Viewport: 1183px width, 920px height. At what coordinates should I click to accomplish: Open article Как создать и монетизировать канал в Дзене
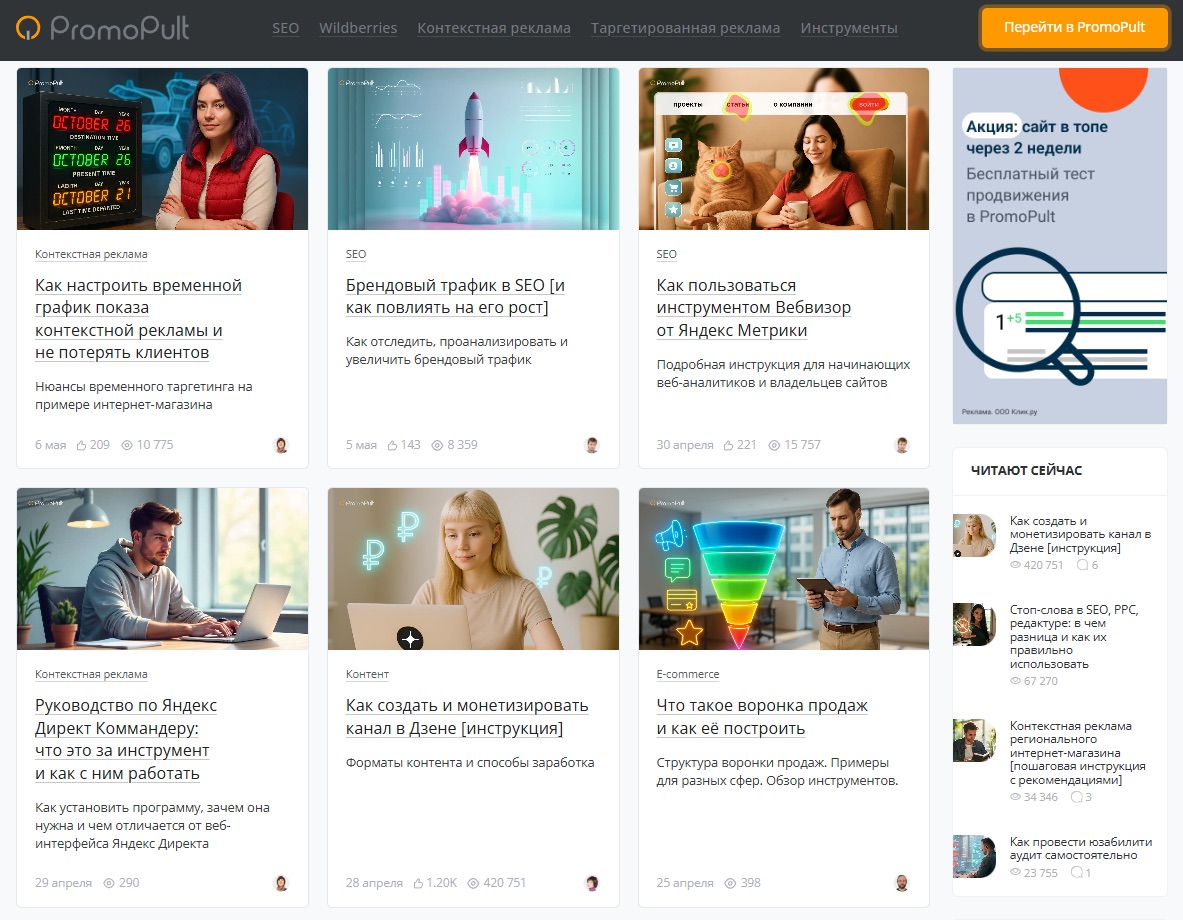[467, 716]
